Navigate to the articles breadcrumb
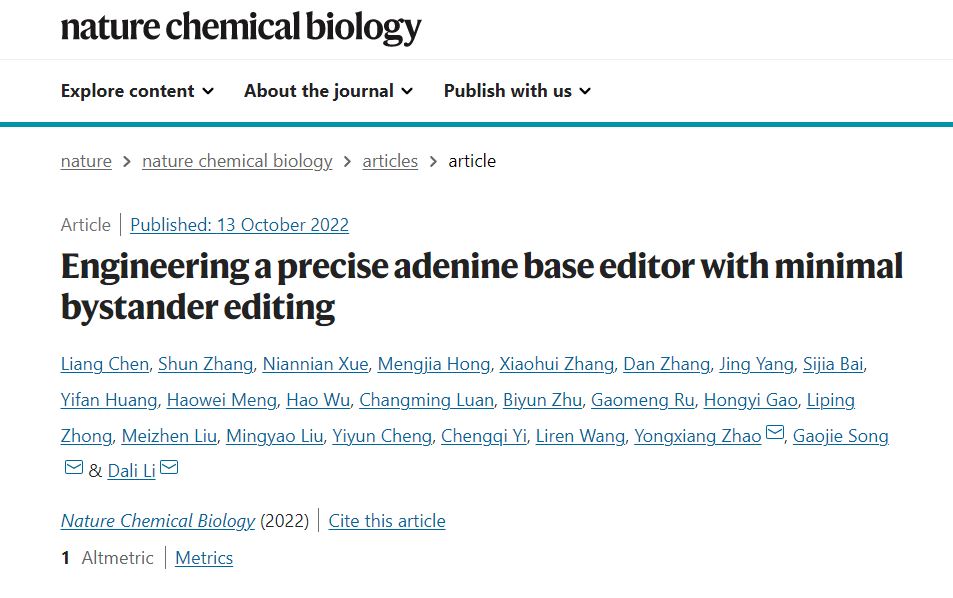This screenshot has height=598, width=953. point(390,161)
